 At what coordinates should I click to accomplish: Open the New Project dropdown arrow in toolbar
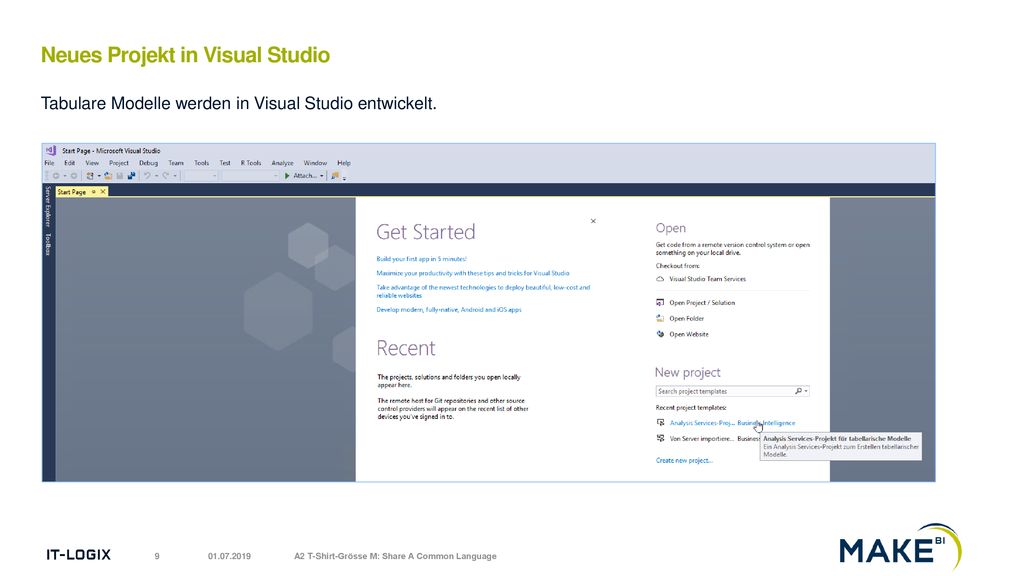click(99, 176)
